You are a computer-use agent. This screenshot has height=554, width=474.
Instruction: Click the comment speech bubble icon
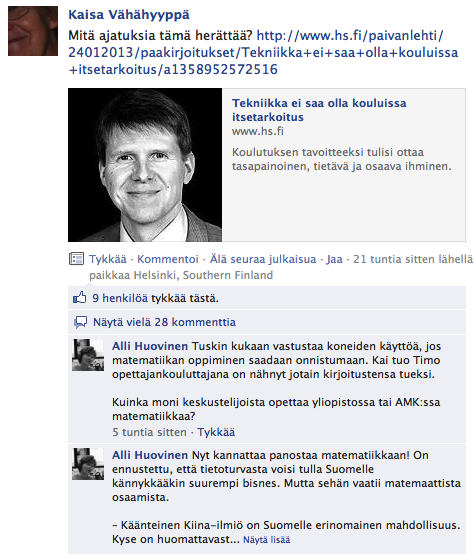click(80, 322)
